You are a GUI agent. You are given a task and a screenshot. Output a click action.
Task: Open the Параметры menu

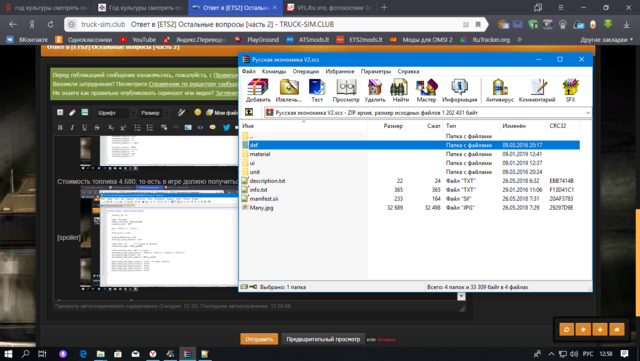tap(376, 71)
